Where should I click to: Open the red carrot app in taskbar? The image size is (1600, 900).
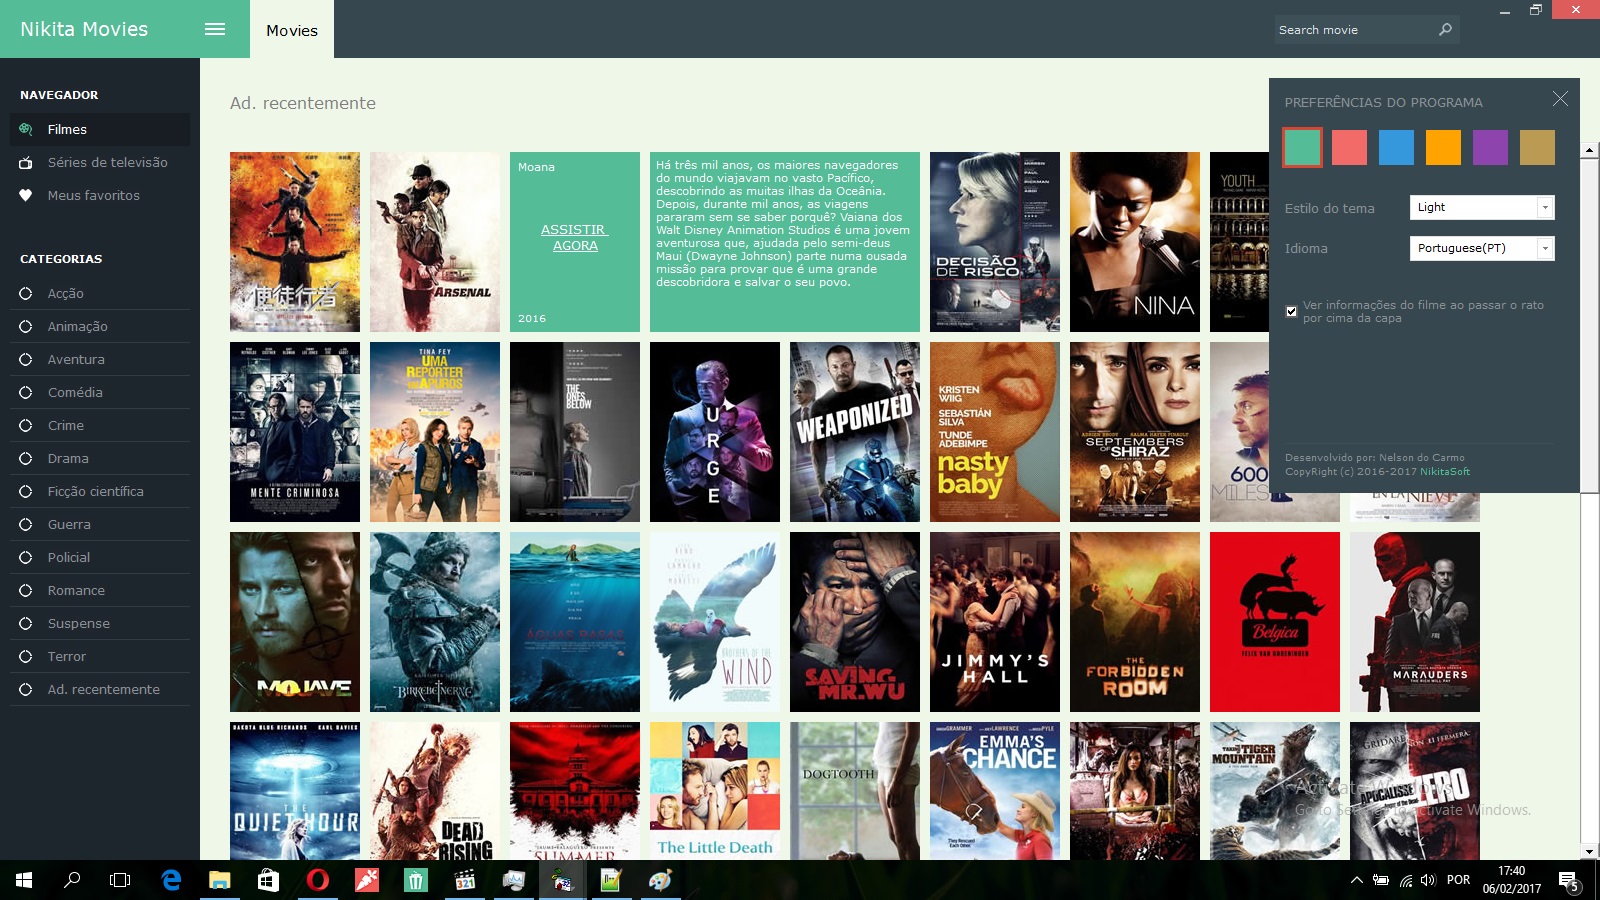pos(366,880)
